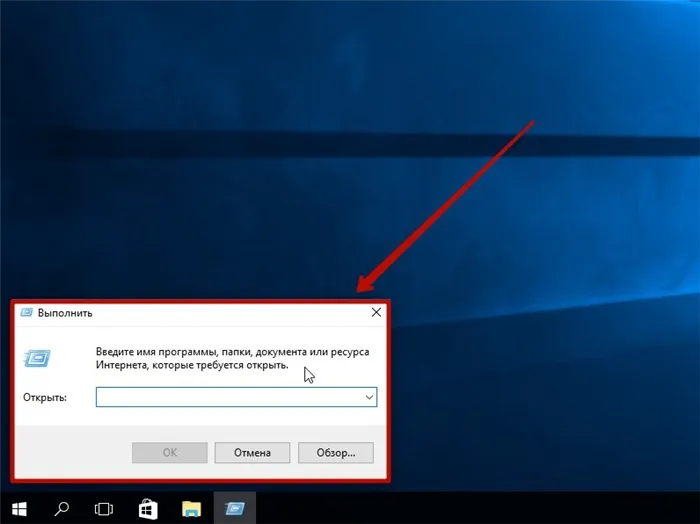Expand the Открыть combo box dropdown arrow

click(369, 397)
